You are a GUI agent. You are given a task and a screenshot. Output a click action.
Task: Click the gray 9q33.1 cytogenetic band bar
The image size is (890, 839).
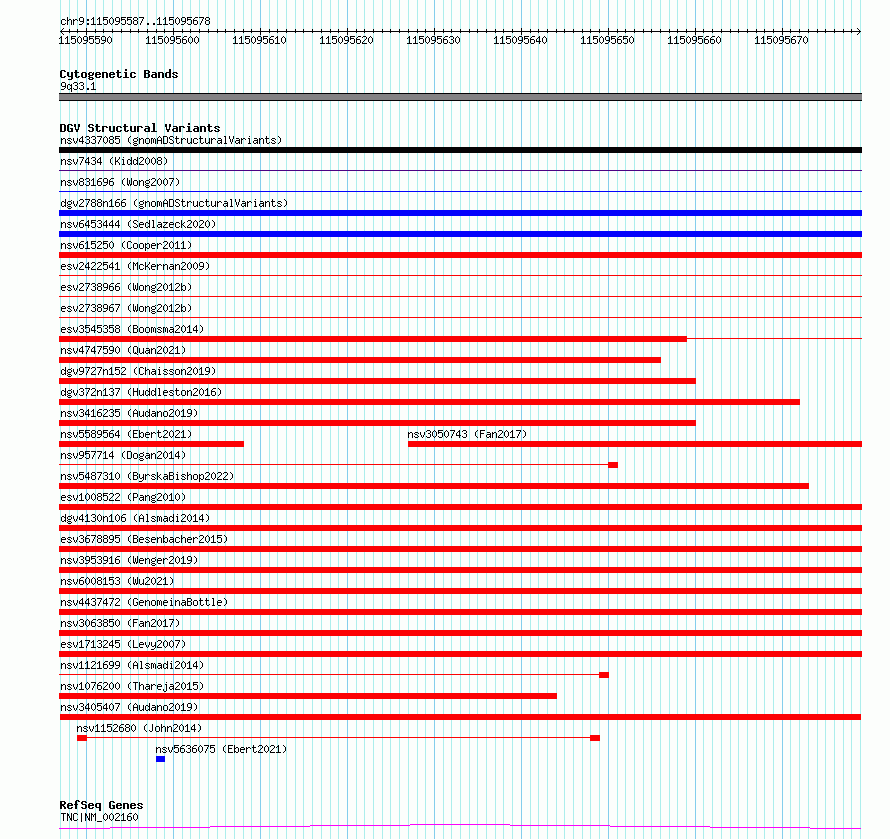460,97
